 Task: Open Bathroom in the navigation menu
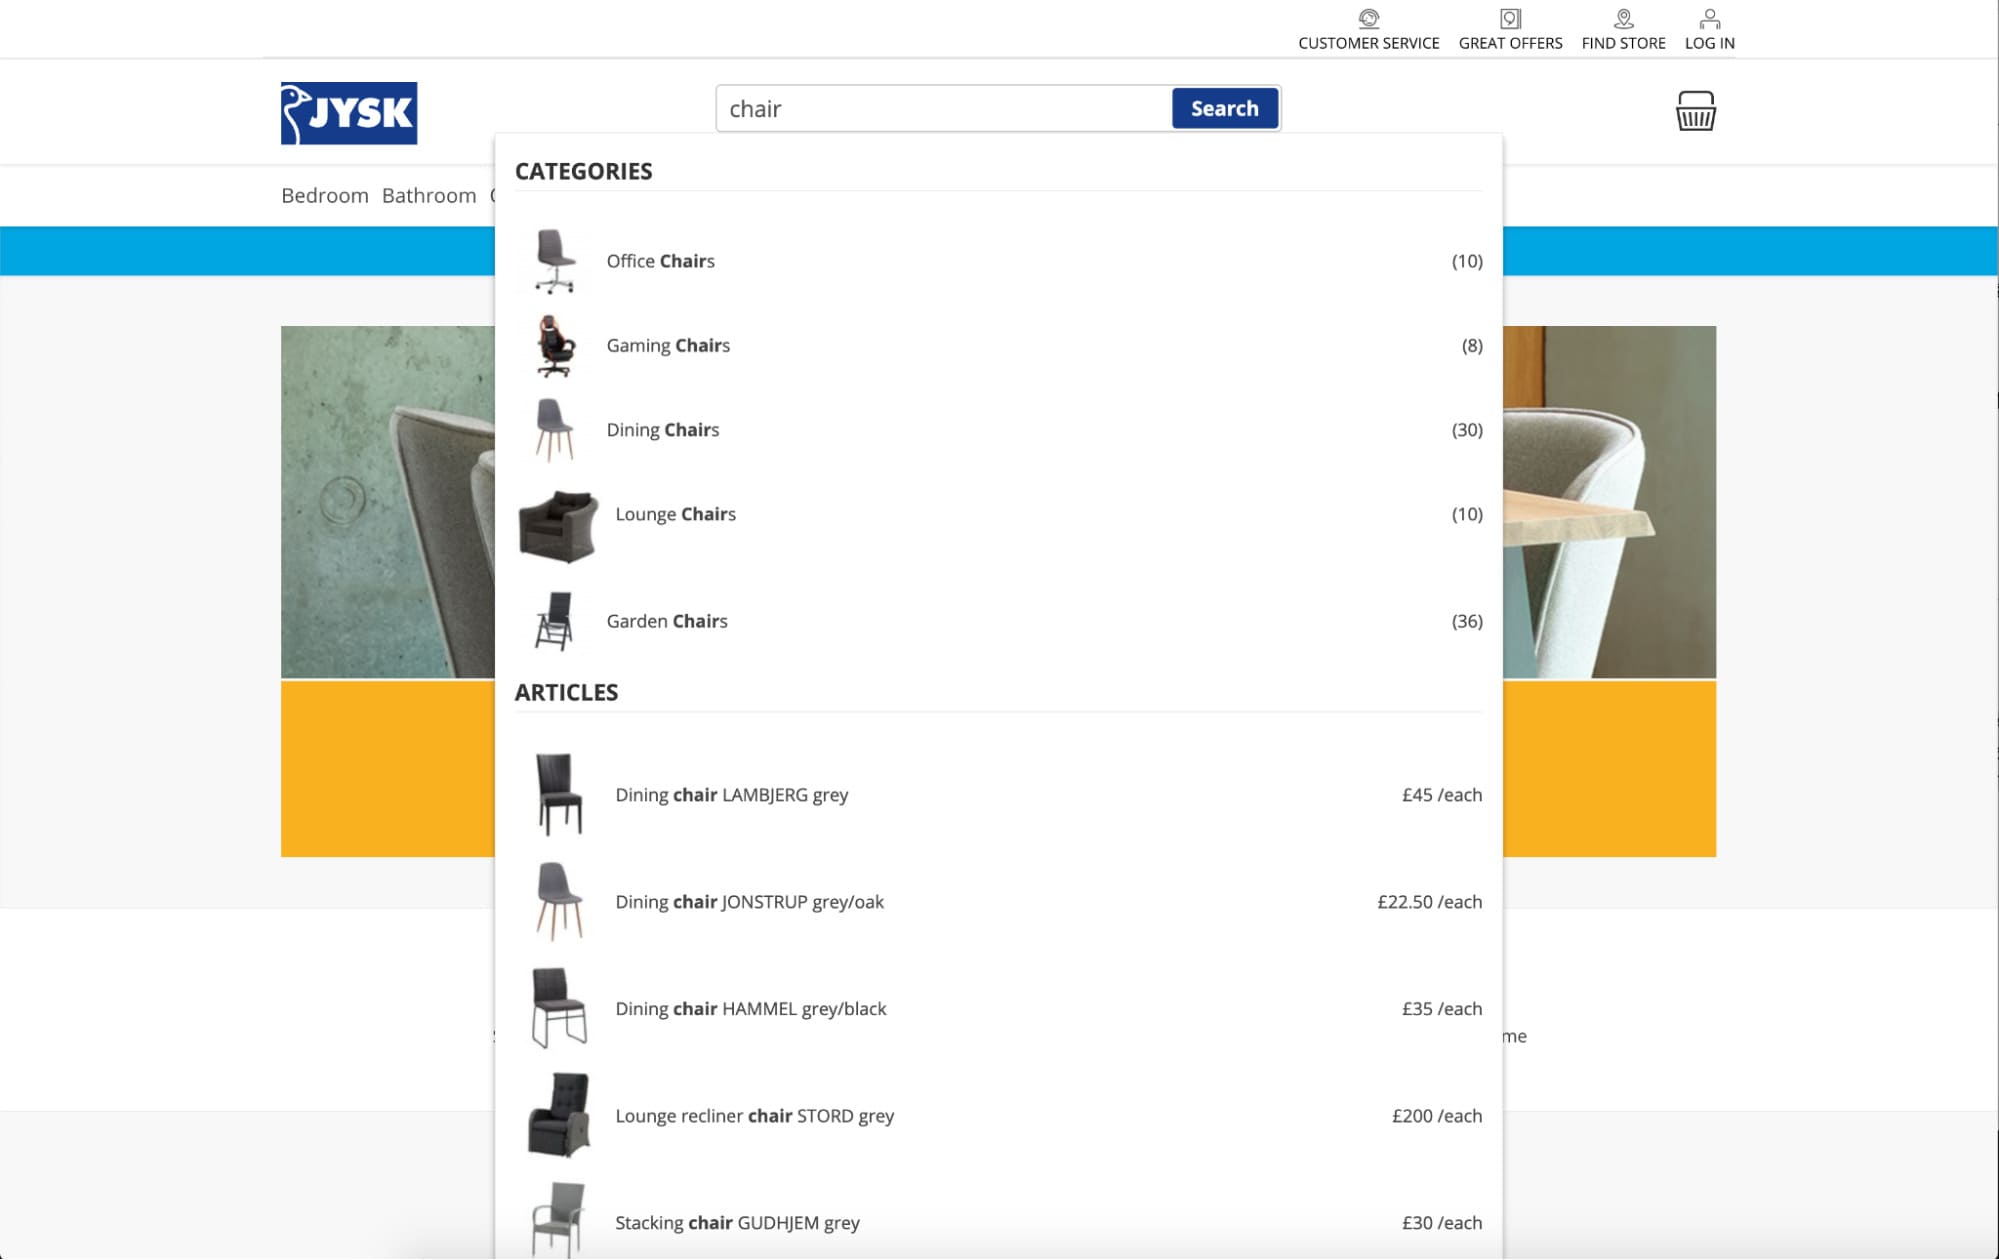coord(429,195)
